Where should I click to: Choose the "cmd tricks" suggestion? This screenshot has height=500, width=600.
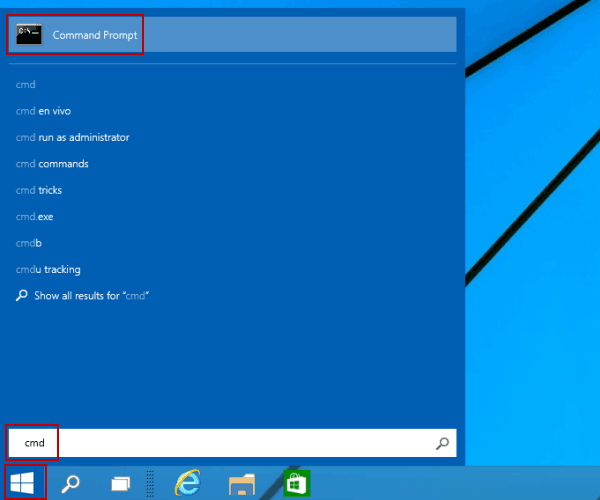click(x=39, y=190)
